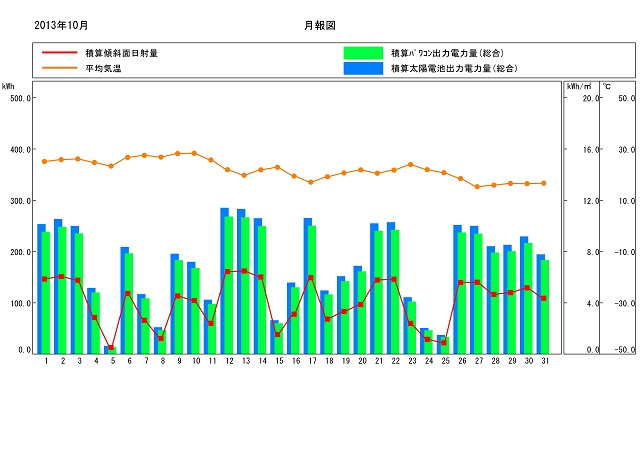Click the -50.0 tick on temperature axis
This screenshot has height=452, width=640.
click(625, 350)
